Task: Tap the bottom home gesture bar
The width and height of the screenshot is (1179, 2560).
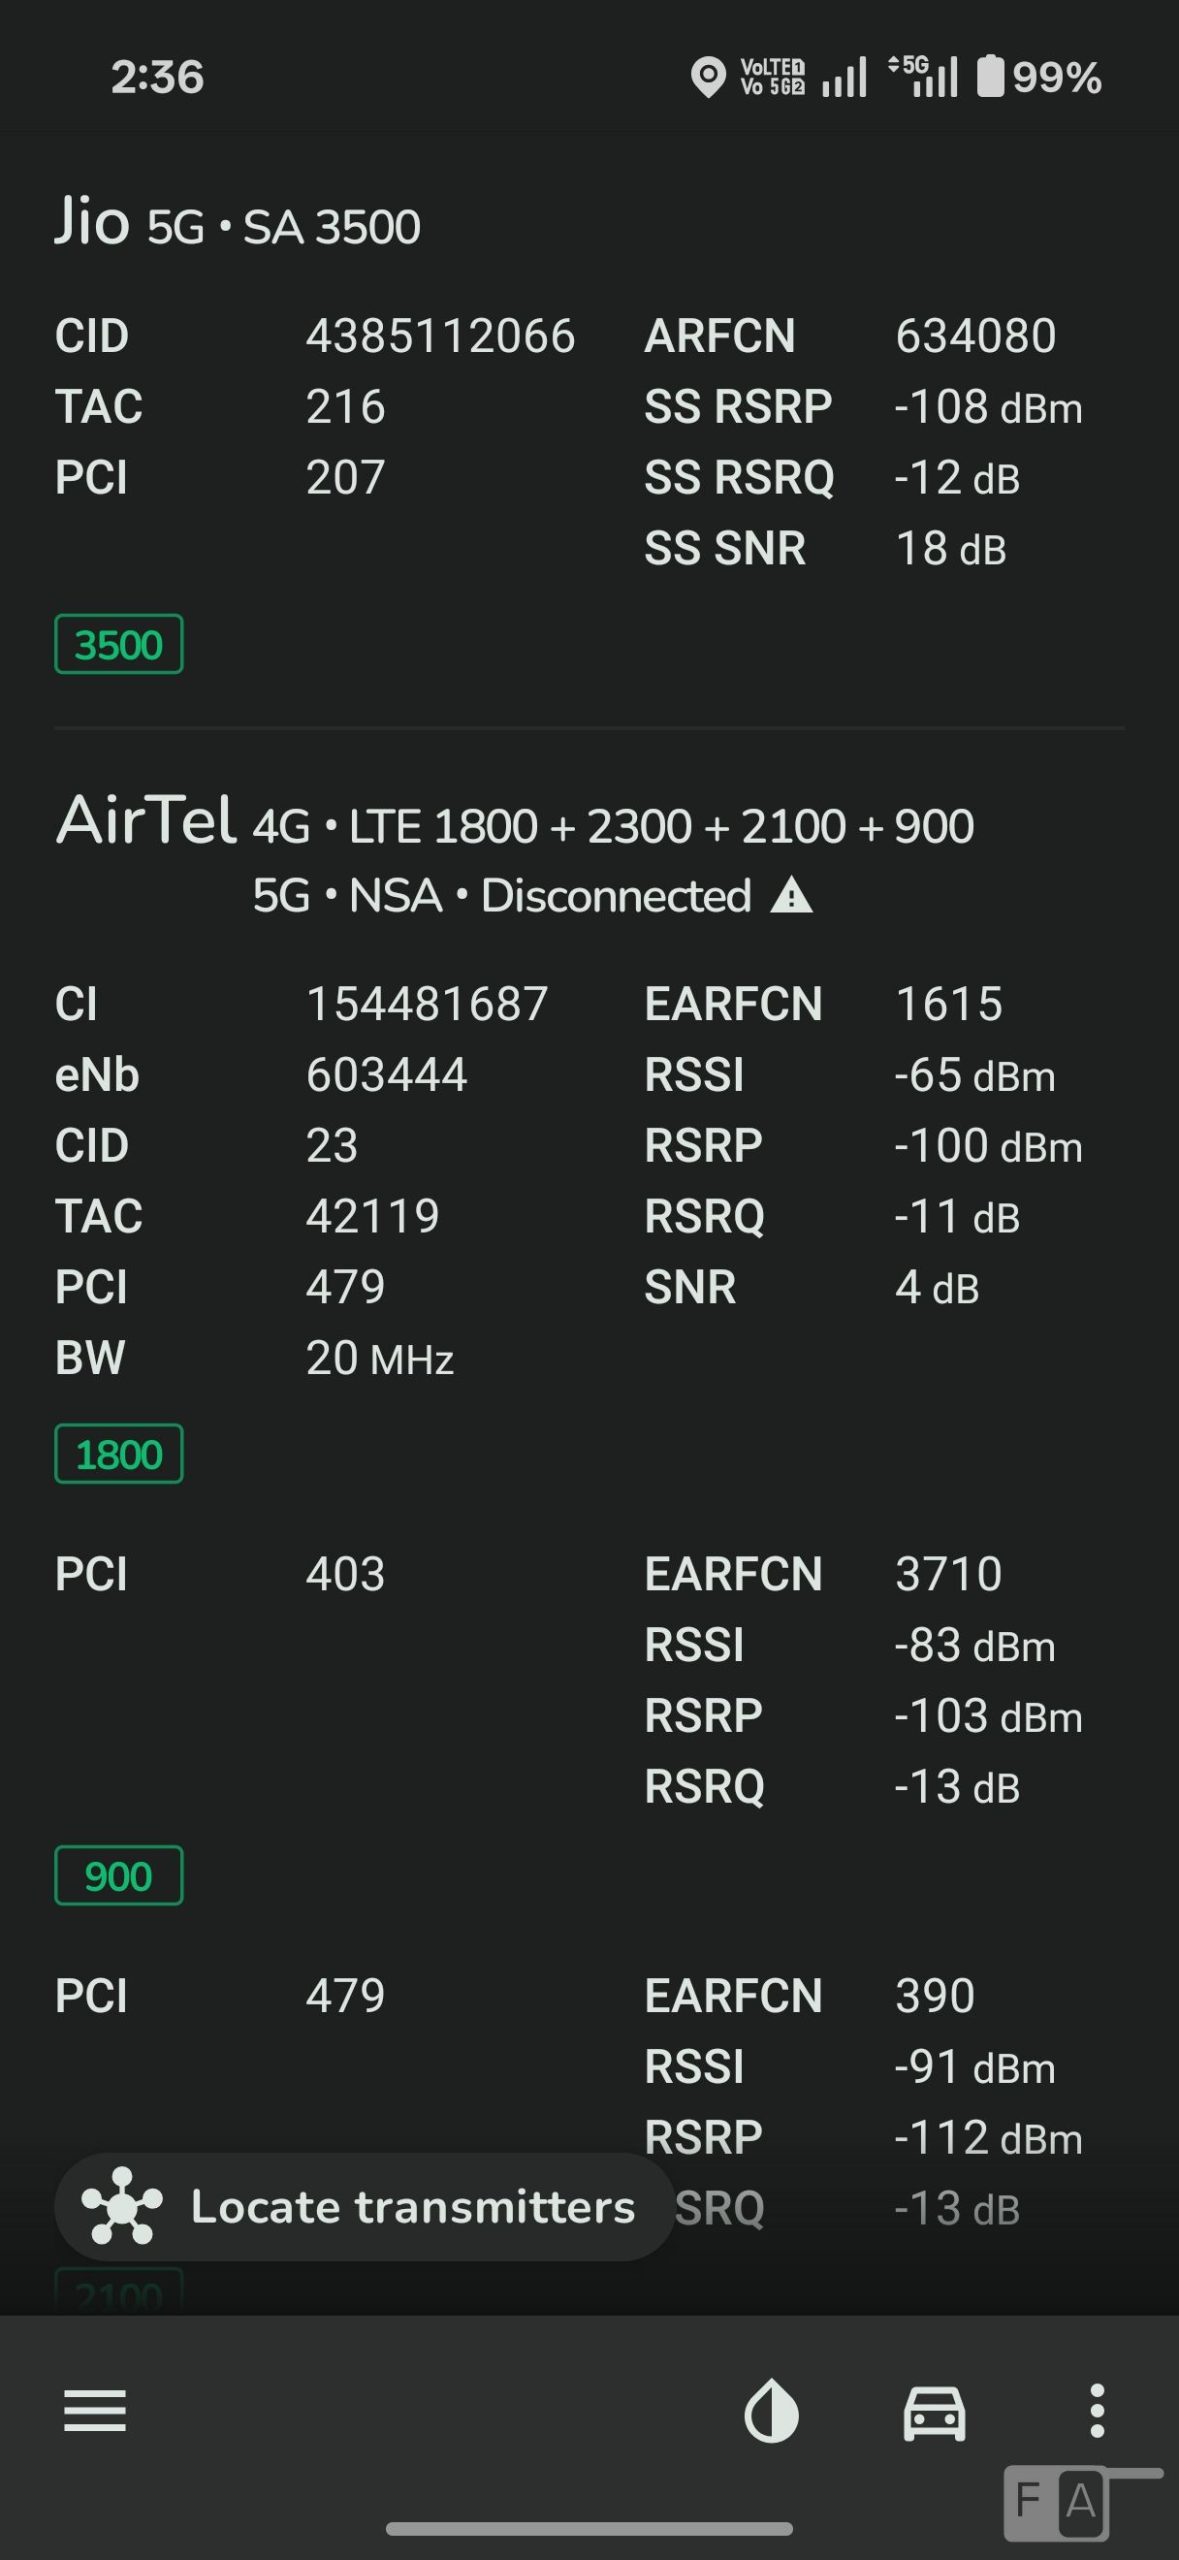Action: pyautogui.click(x=589, y=2529)
